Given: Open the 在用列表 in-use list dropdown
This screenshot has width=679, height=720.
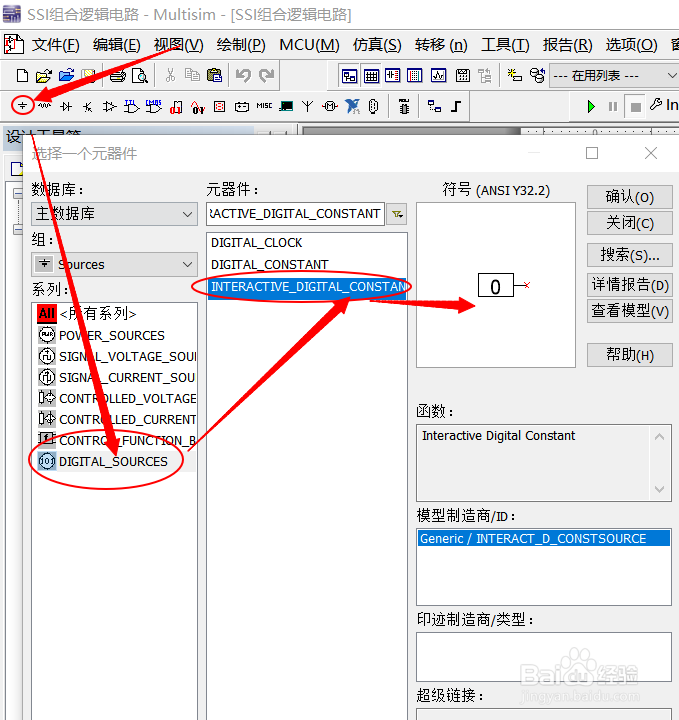Looking at the screenshot, I should (614, 76).
